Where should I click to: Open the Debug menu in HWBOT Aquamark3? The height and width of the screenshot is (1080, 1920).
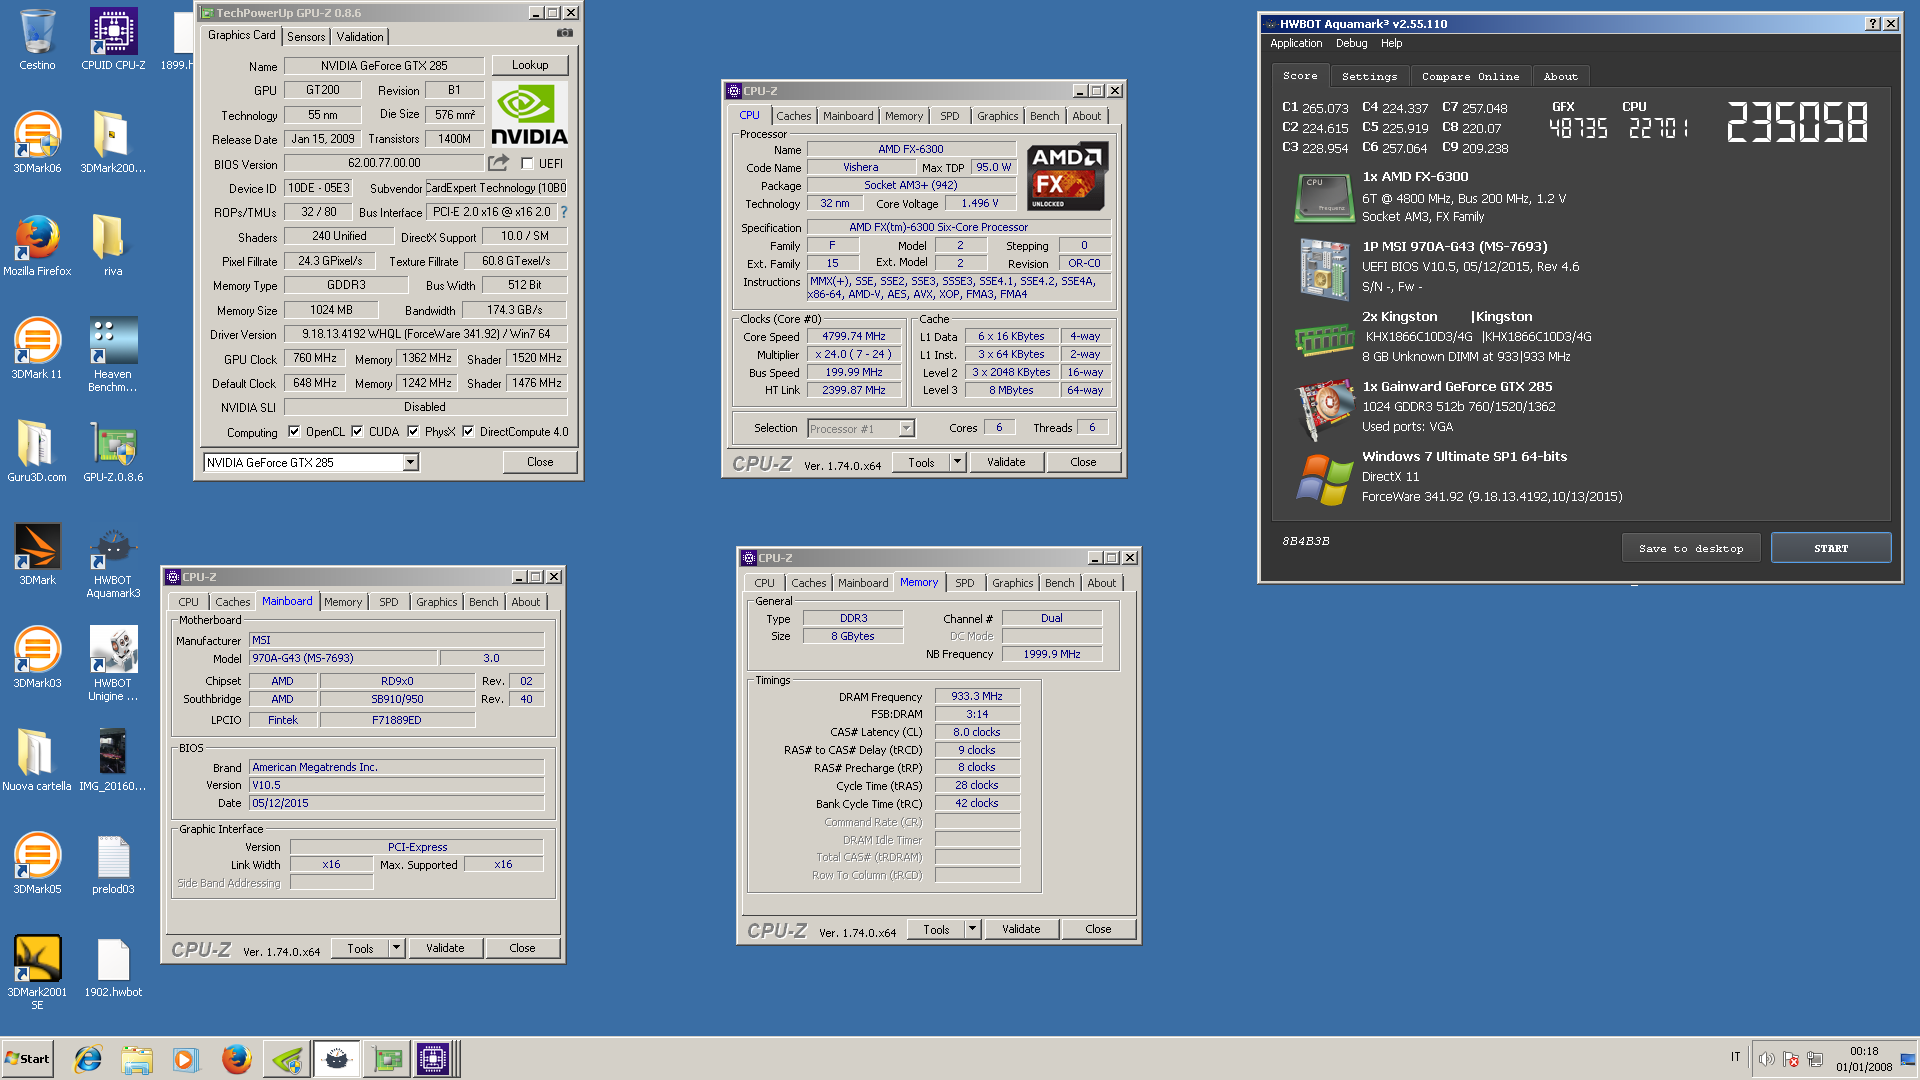1351,43
